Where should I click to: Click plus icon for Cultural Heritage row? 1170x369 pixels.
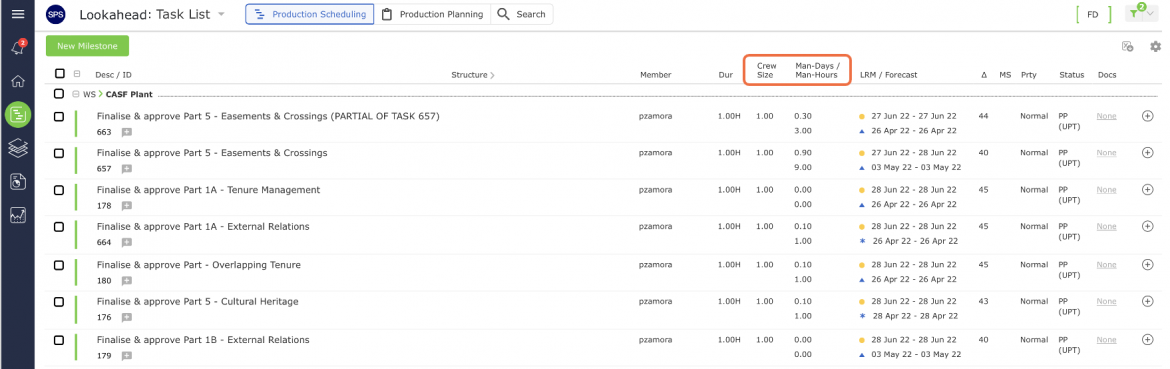coord(1148,302)
